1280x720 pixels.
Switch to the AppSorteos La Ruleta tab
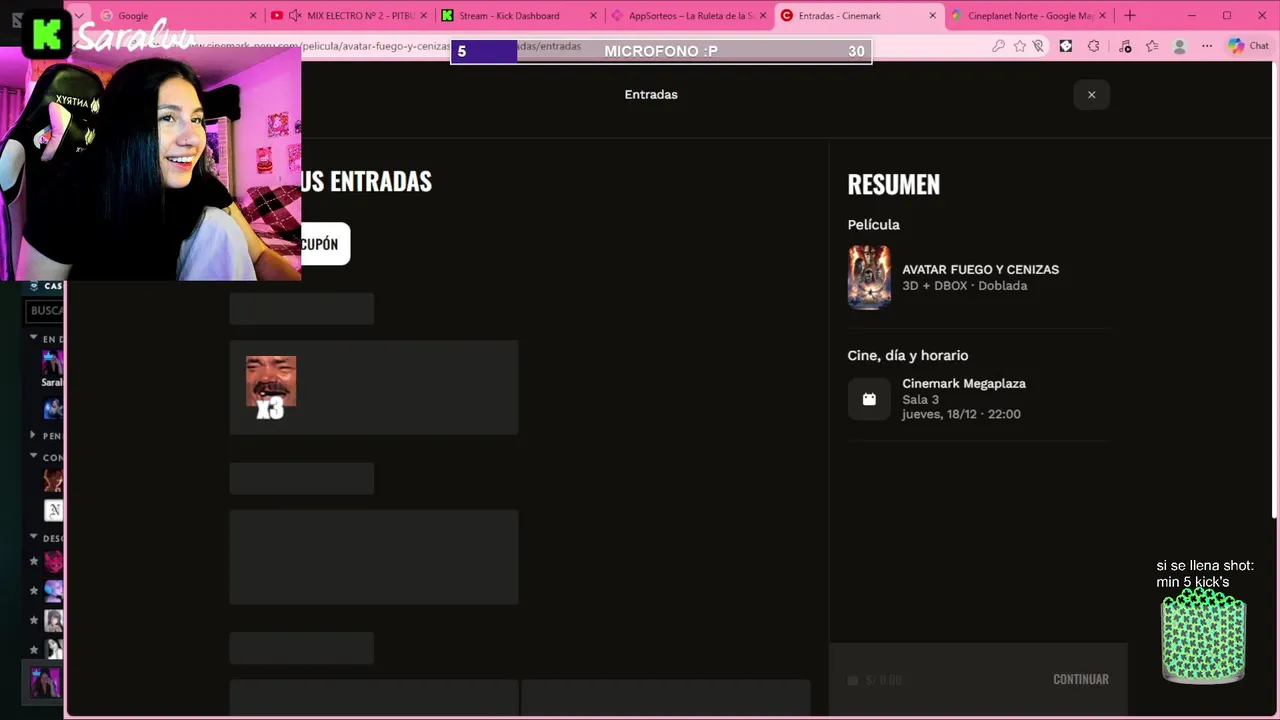691,16
